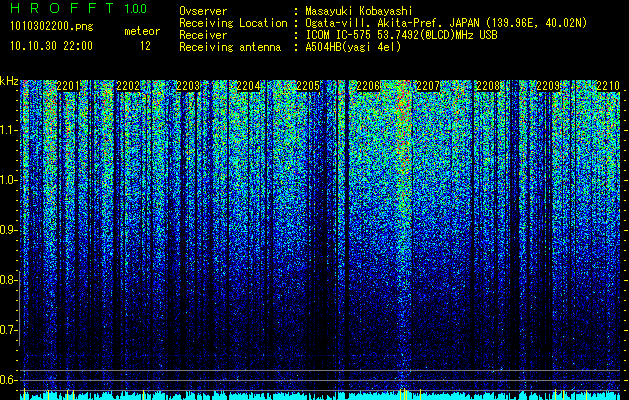Click the 2201 time marker
Viewport: 629px width, 400px height.
click(69, 86)
